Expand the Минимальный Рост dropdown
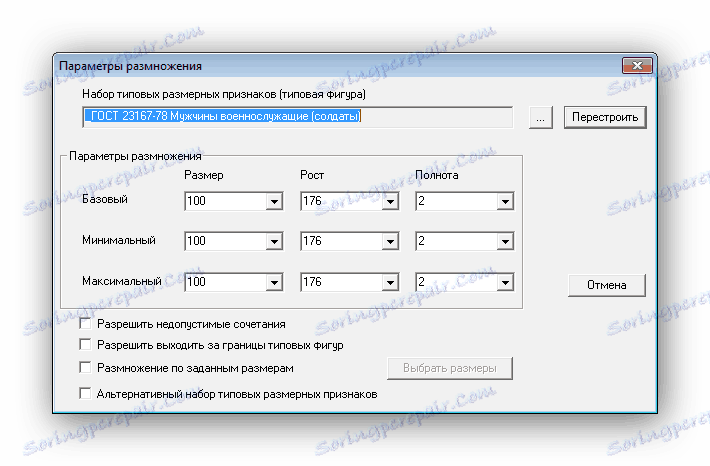Viewport: 710px width, 466px height. 390,241
